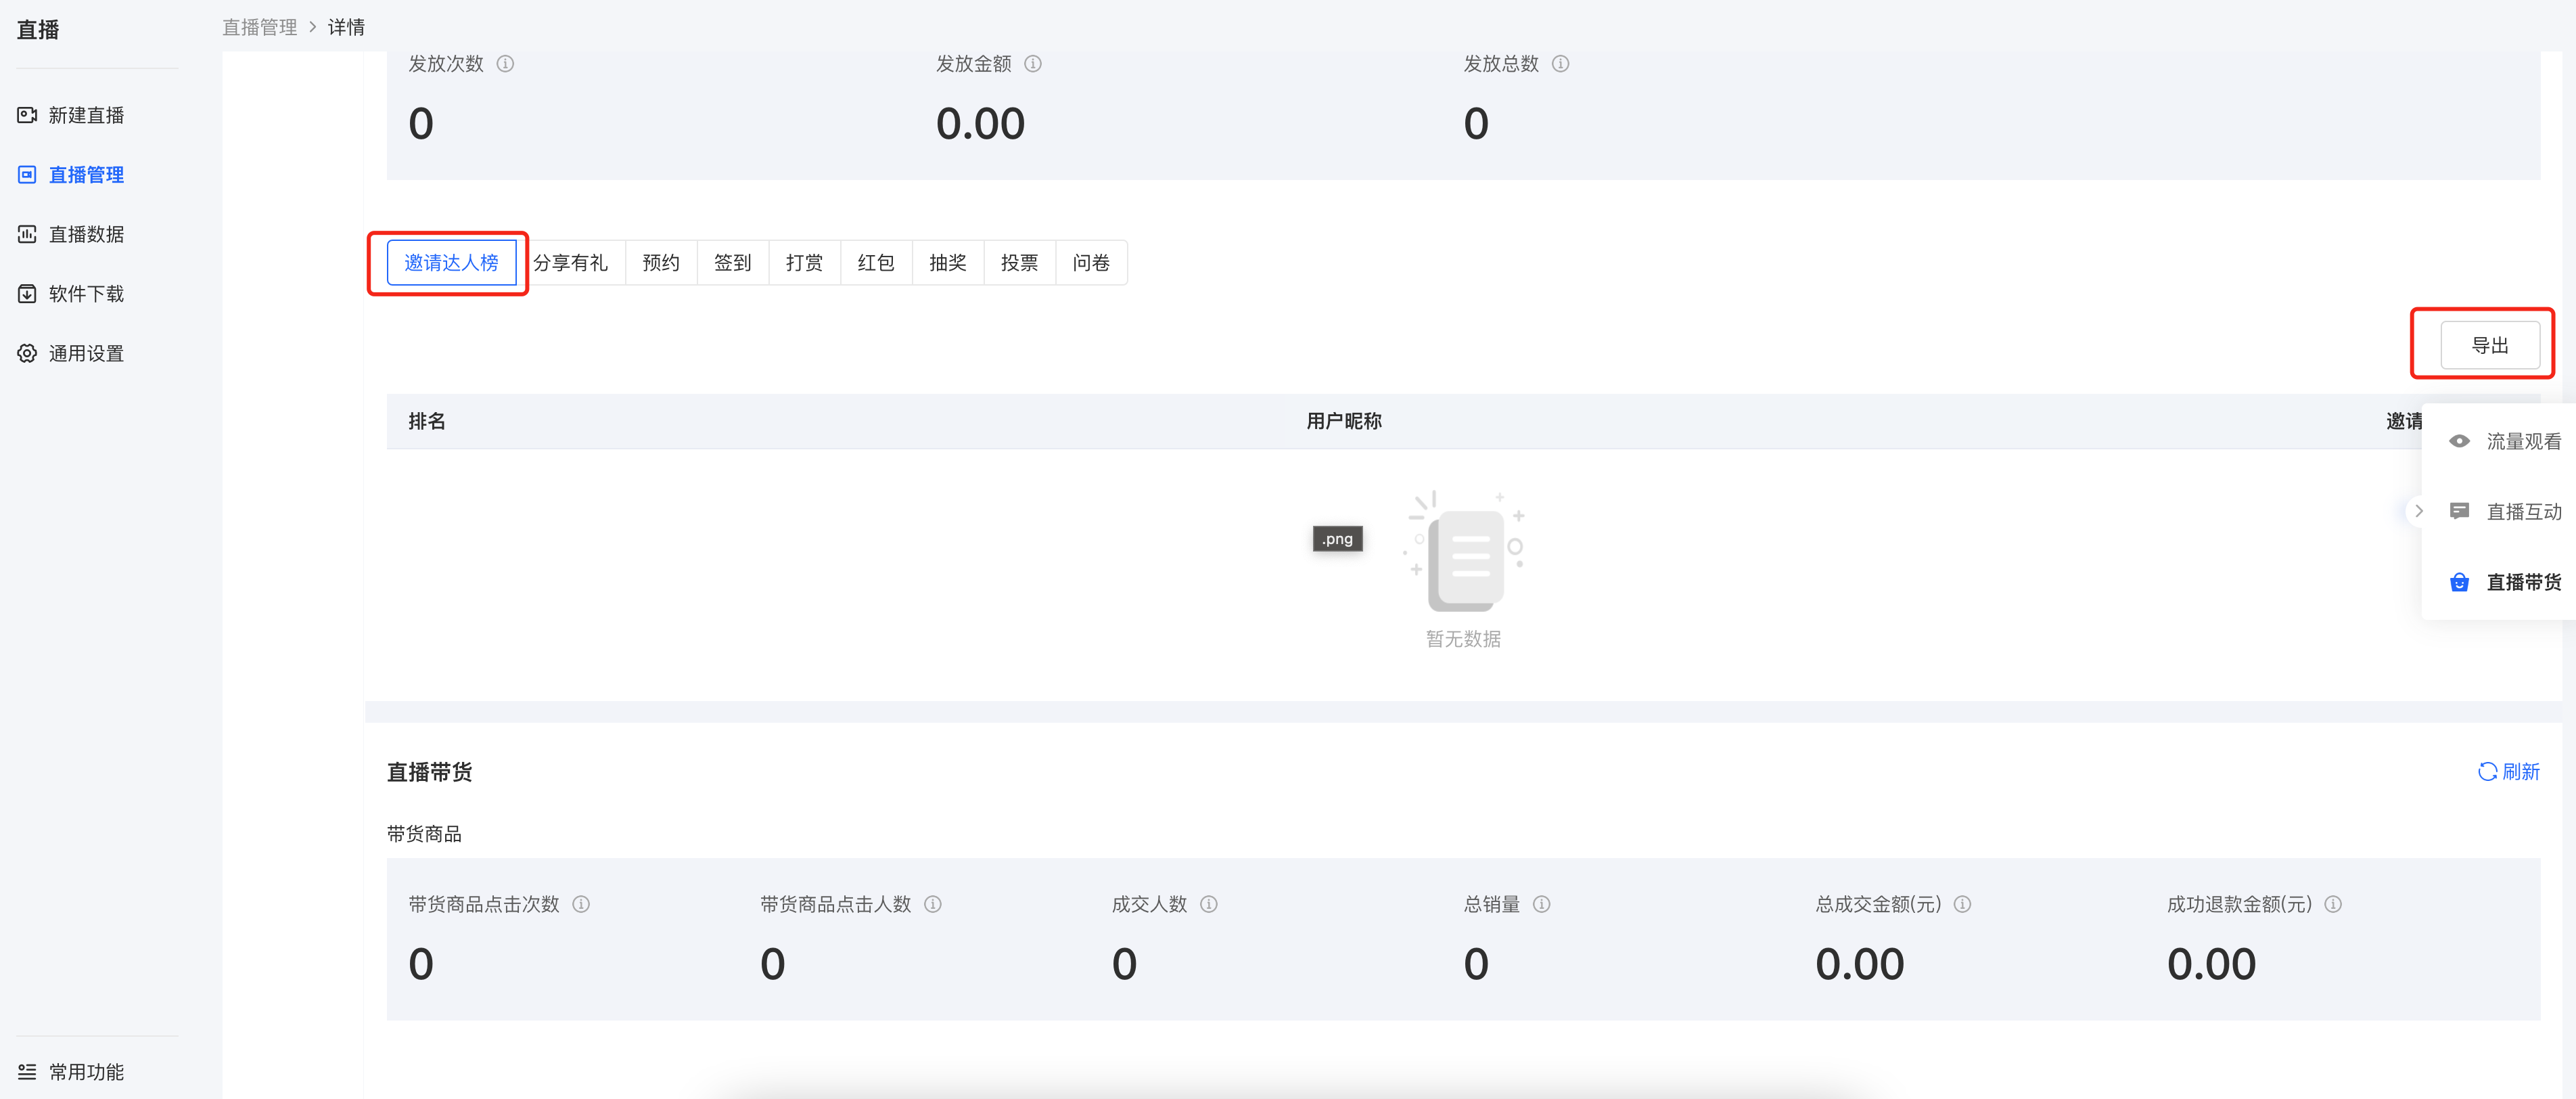2576x1099 pixels.
Task: Click the 直播带货 shopping bag icon
Action: [2460, 582]
